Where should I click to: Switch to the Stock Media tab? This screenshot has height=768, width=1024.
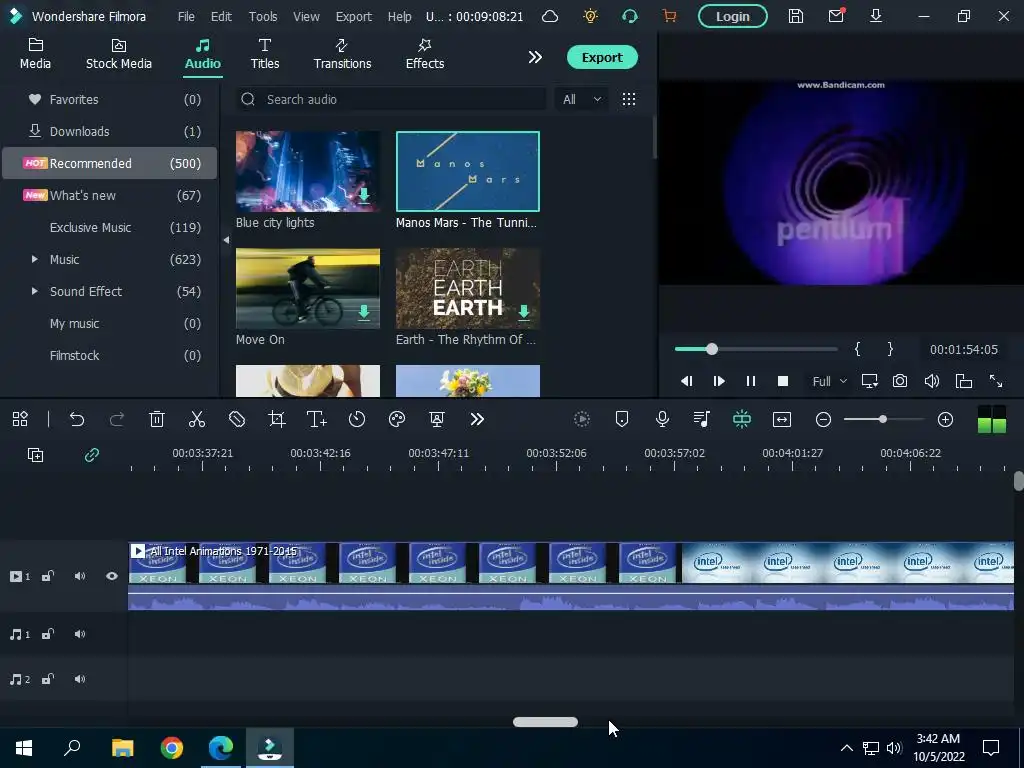[119, 54]
